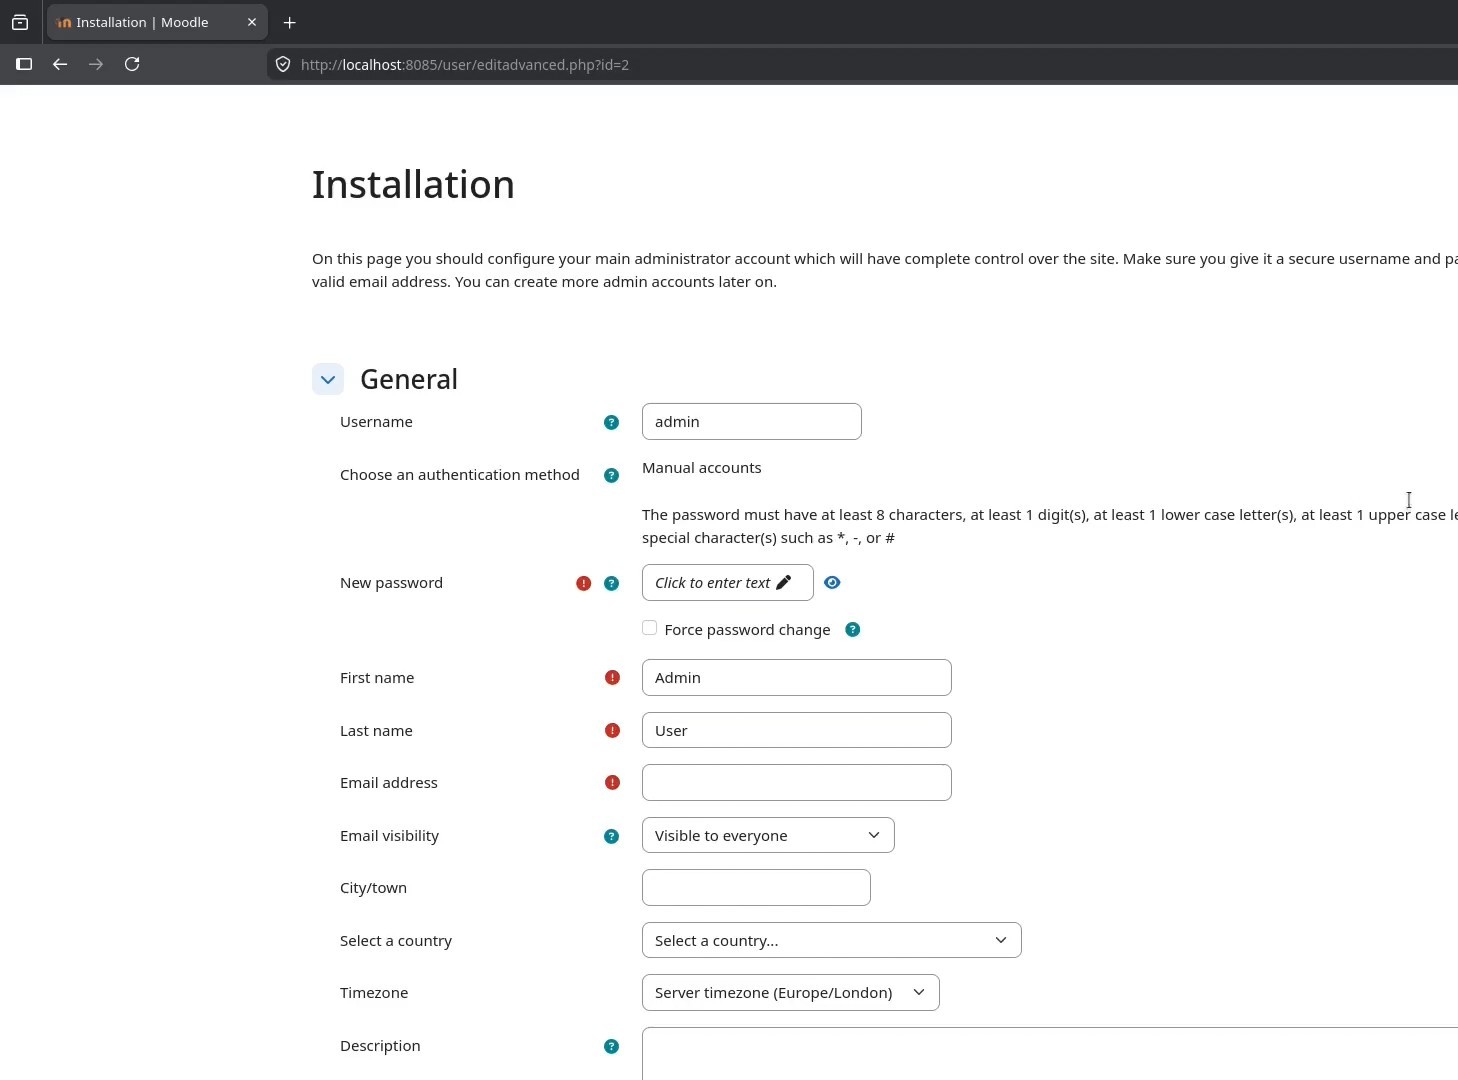Open Select a country dropdown

831,940
